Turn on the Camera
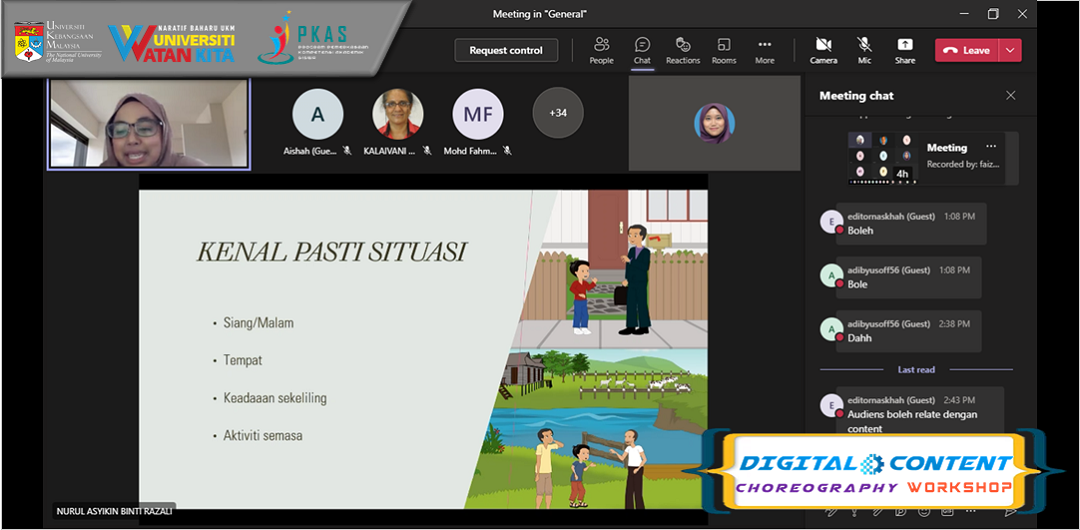The image size is (1080, 530). click(x=823, y=50)
